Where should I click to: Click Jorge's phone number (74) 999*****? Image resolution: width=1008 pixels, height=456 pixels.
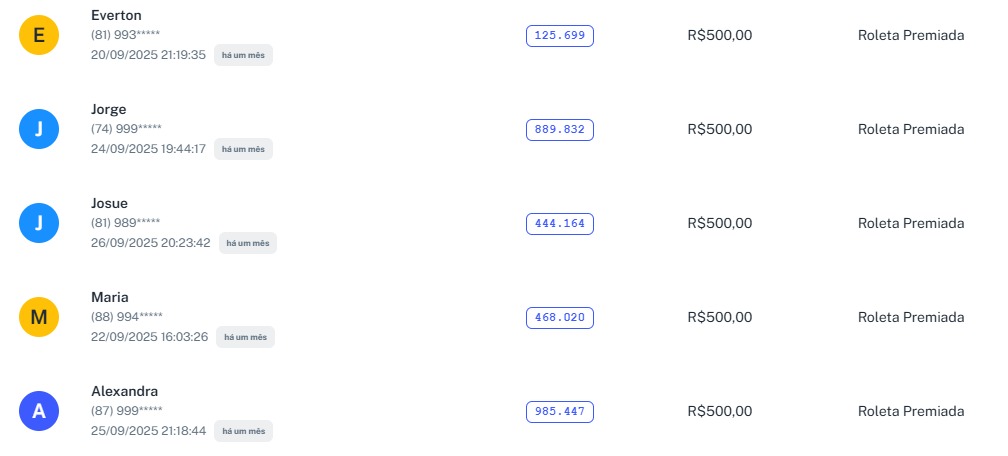(126, 129)
